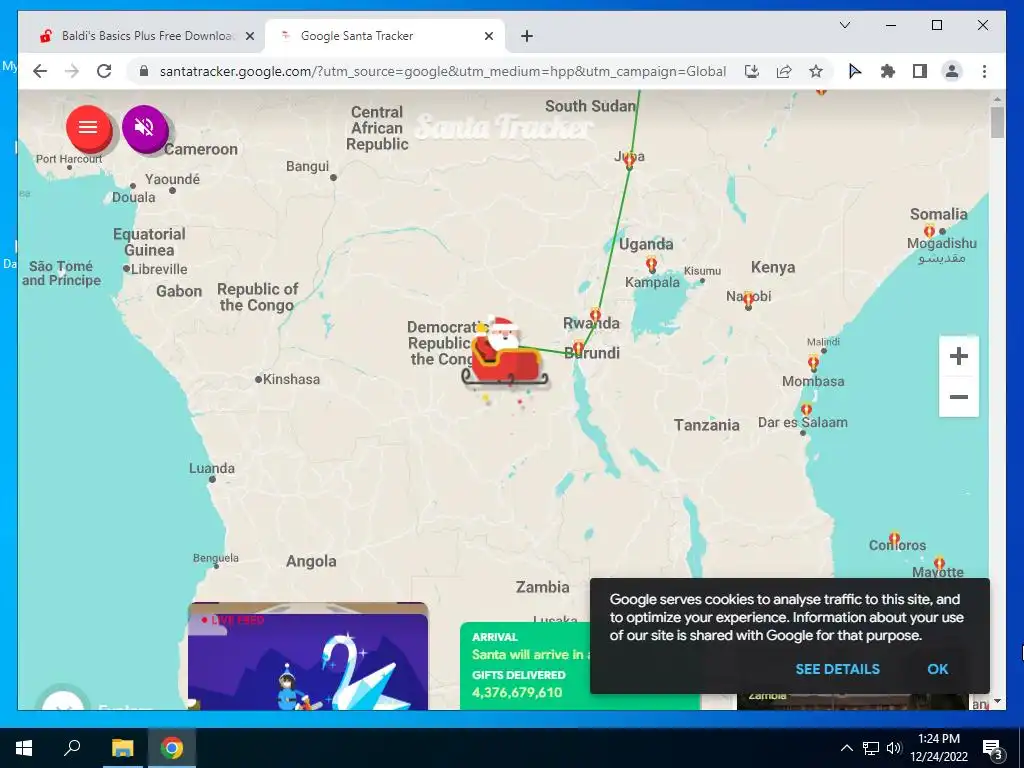This screenshot has width=1024, height=768.
Task: Open Chrome extensions puzzle icon
Action: 888,71
